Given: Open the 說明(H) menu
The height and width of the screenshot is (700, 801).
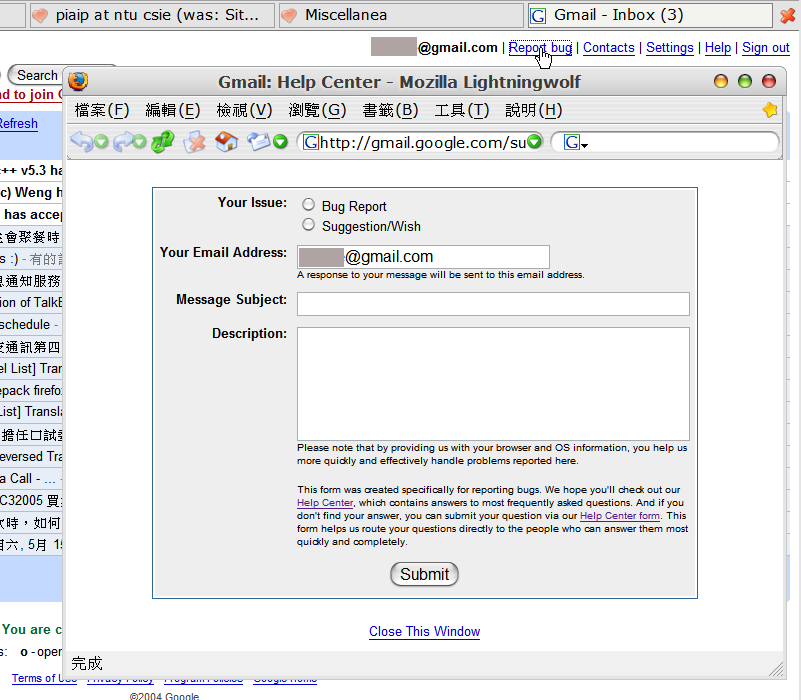Looking at the screenshot, I should (x=534, y=110).
